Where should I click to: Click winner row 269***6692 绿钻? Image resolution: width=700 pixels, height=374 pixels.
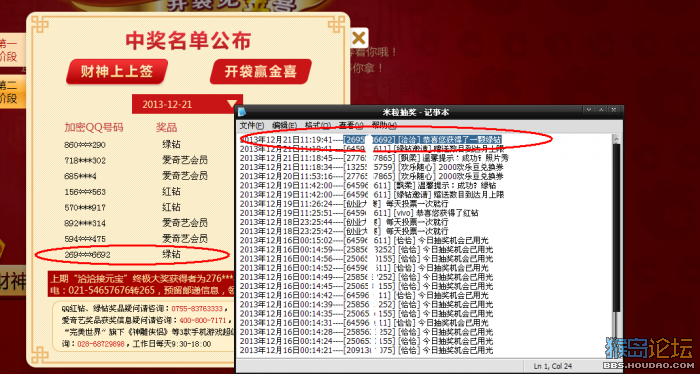(x=123, y=255)
